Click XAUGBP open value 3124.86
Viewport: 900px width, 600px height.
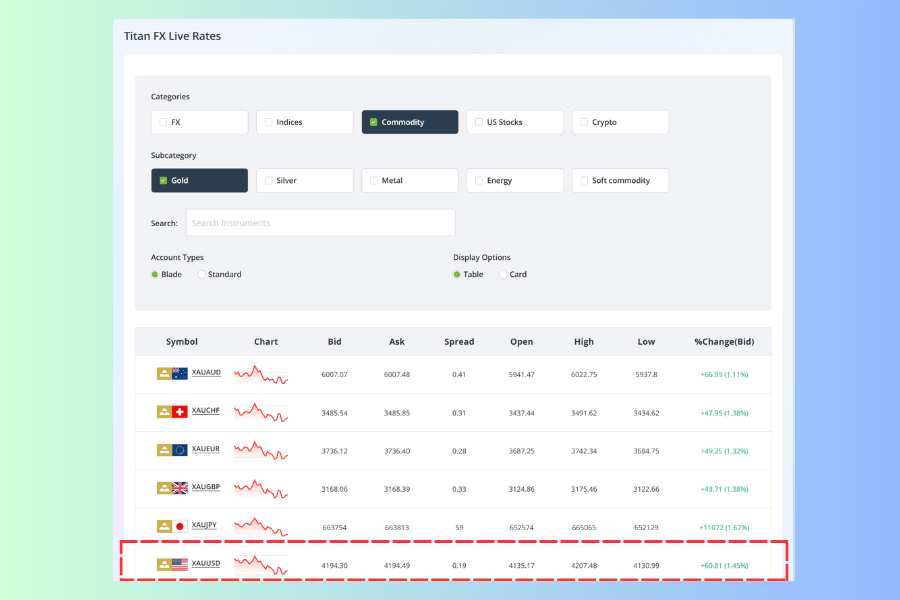point(522,489)
